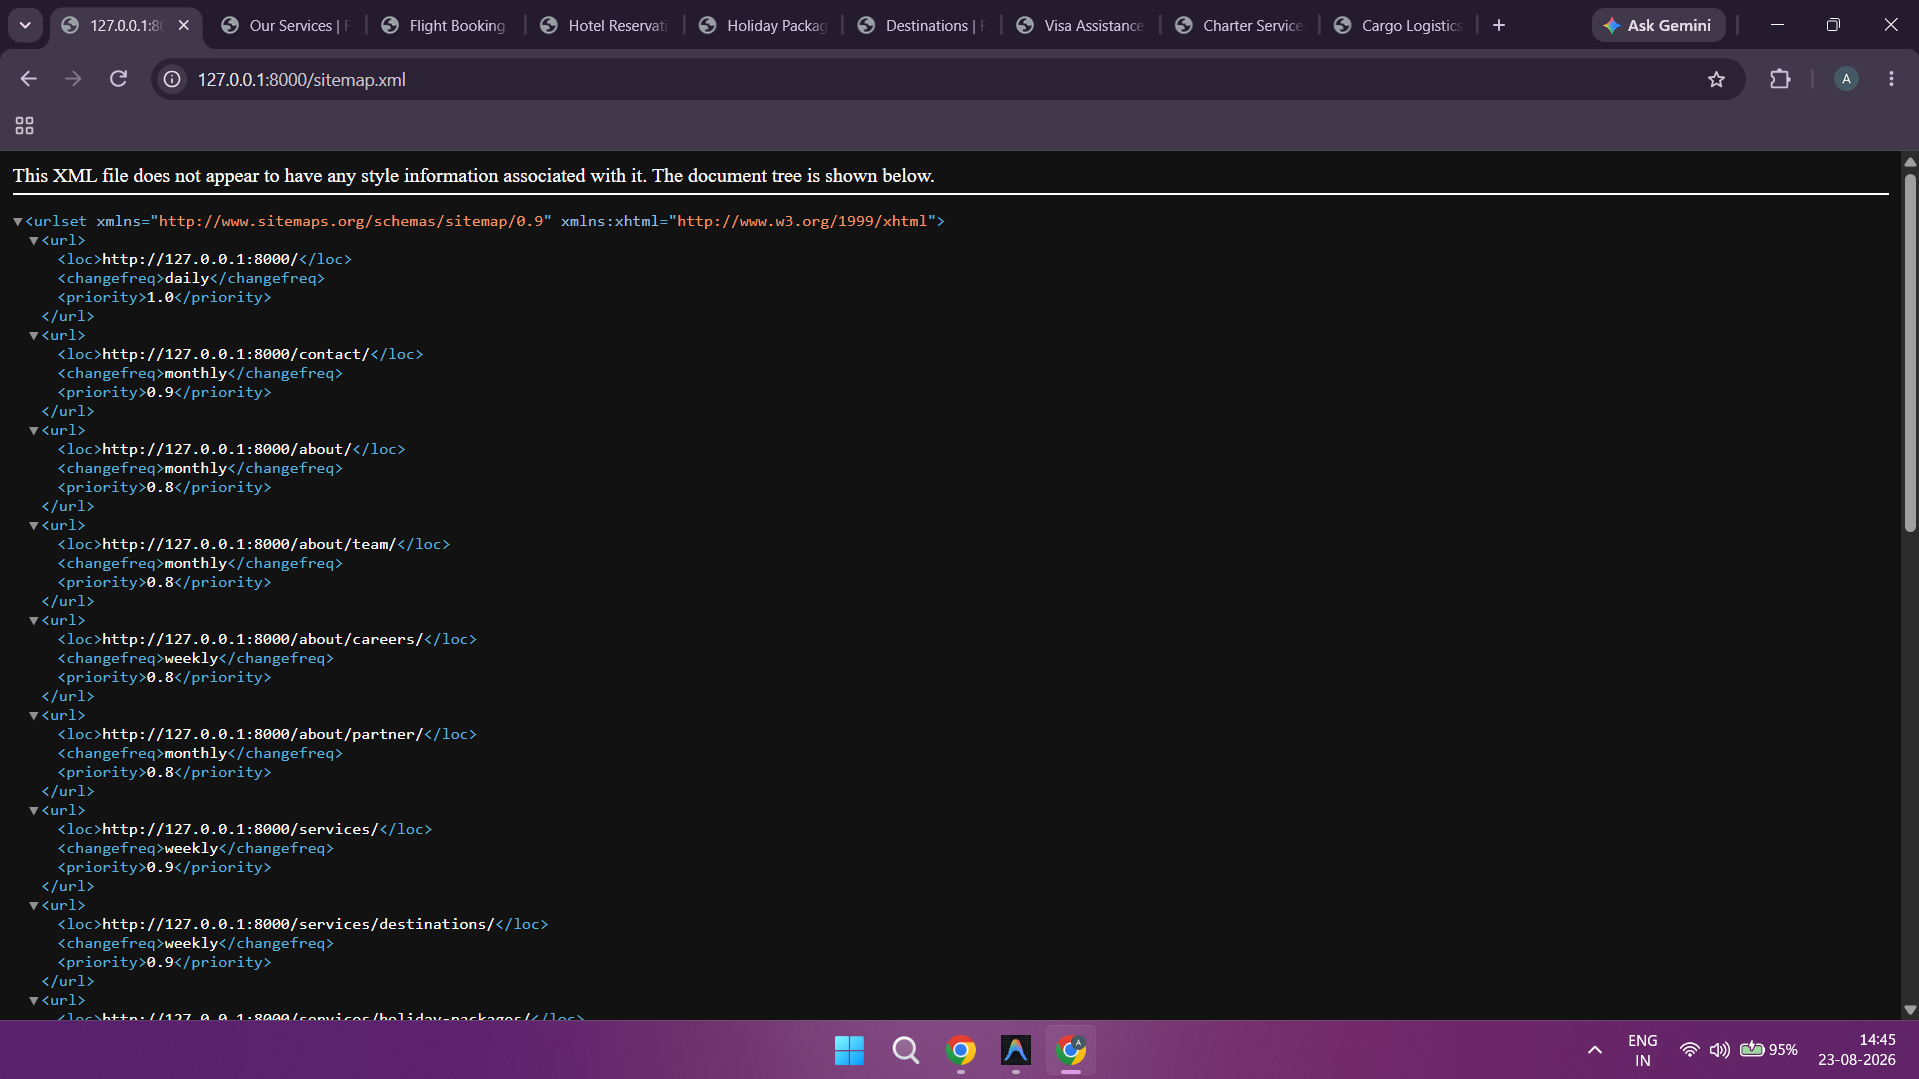This screenshot has height=1079, width=1919.
Task: Collapse the url node containing /services/destinations/
Action: (x=34, y=905)
